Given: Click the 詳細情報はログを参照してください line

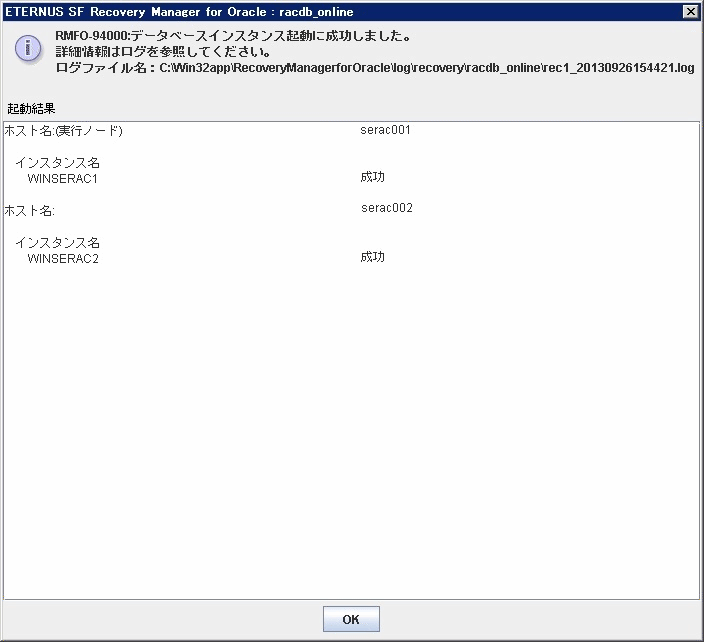Looking at the screenshot, I should [x=163, y=52].
